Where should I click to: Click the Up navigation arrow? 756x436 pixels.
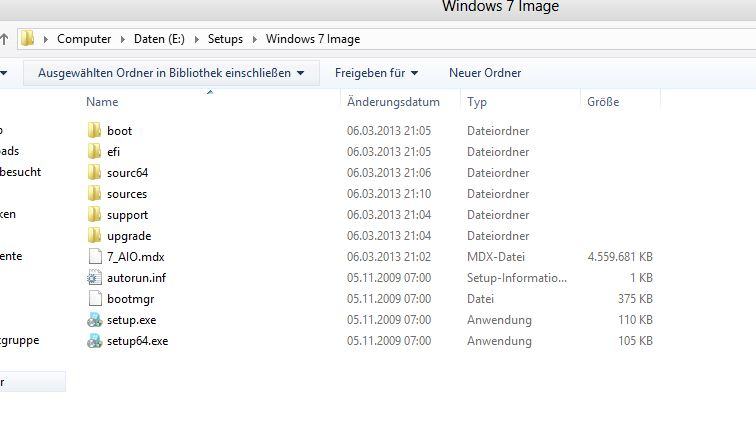tap(4, 39)
